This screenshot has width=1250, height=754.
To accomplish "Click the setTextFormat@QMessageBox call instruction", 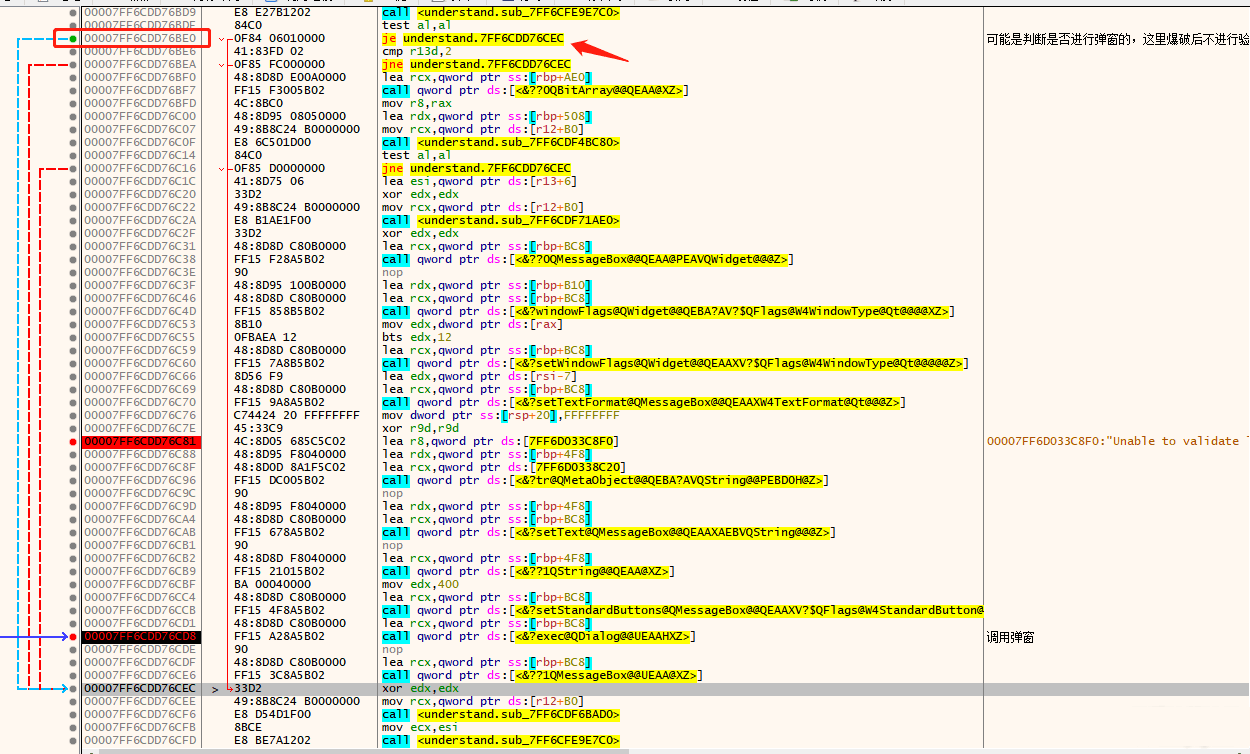I will (644, 402).
